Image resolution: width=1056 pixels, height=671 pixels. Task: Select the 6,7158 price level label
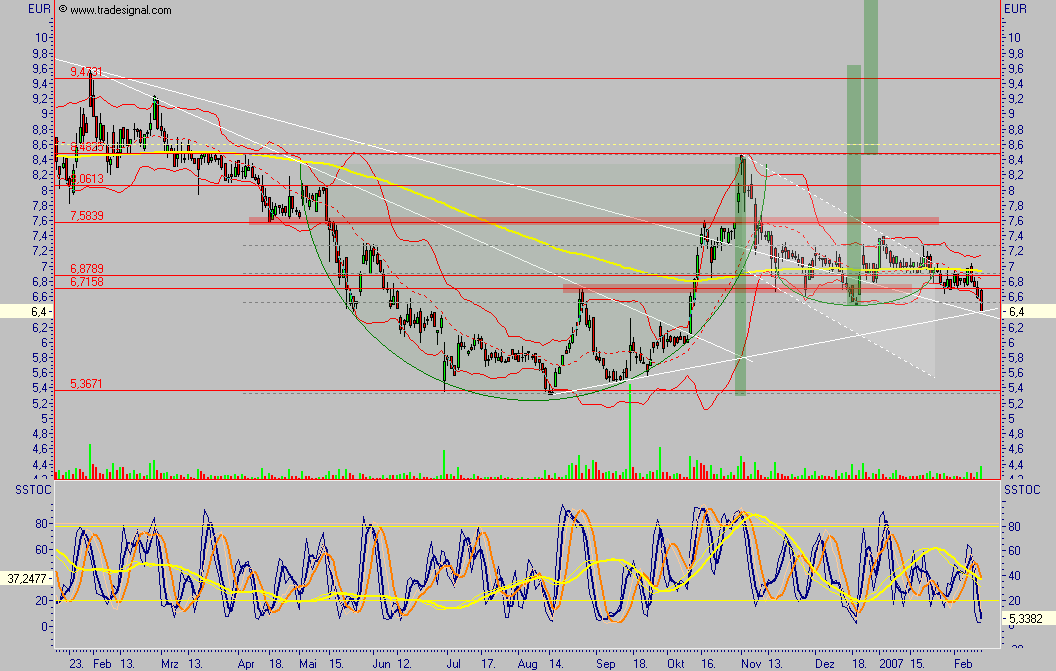86,283
